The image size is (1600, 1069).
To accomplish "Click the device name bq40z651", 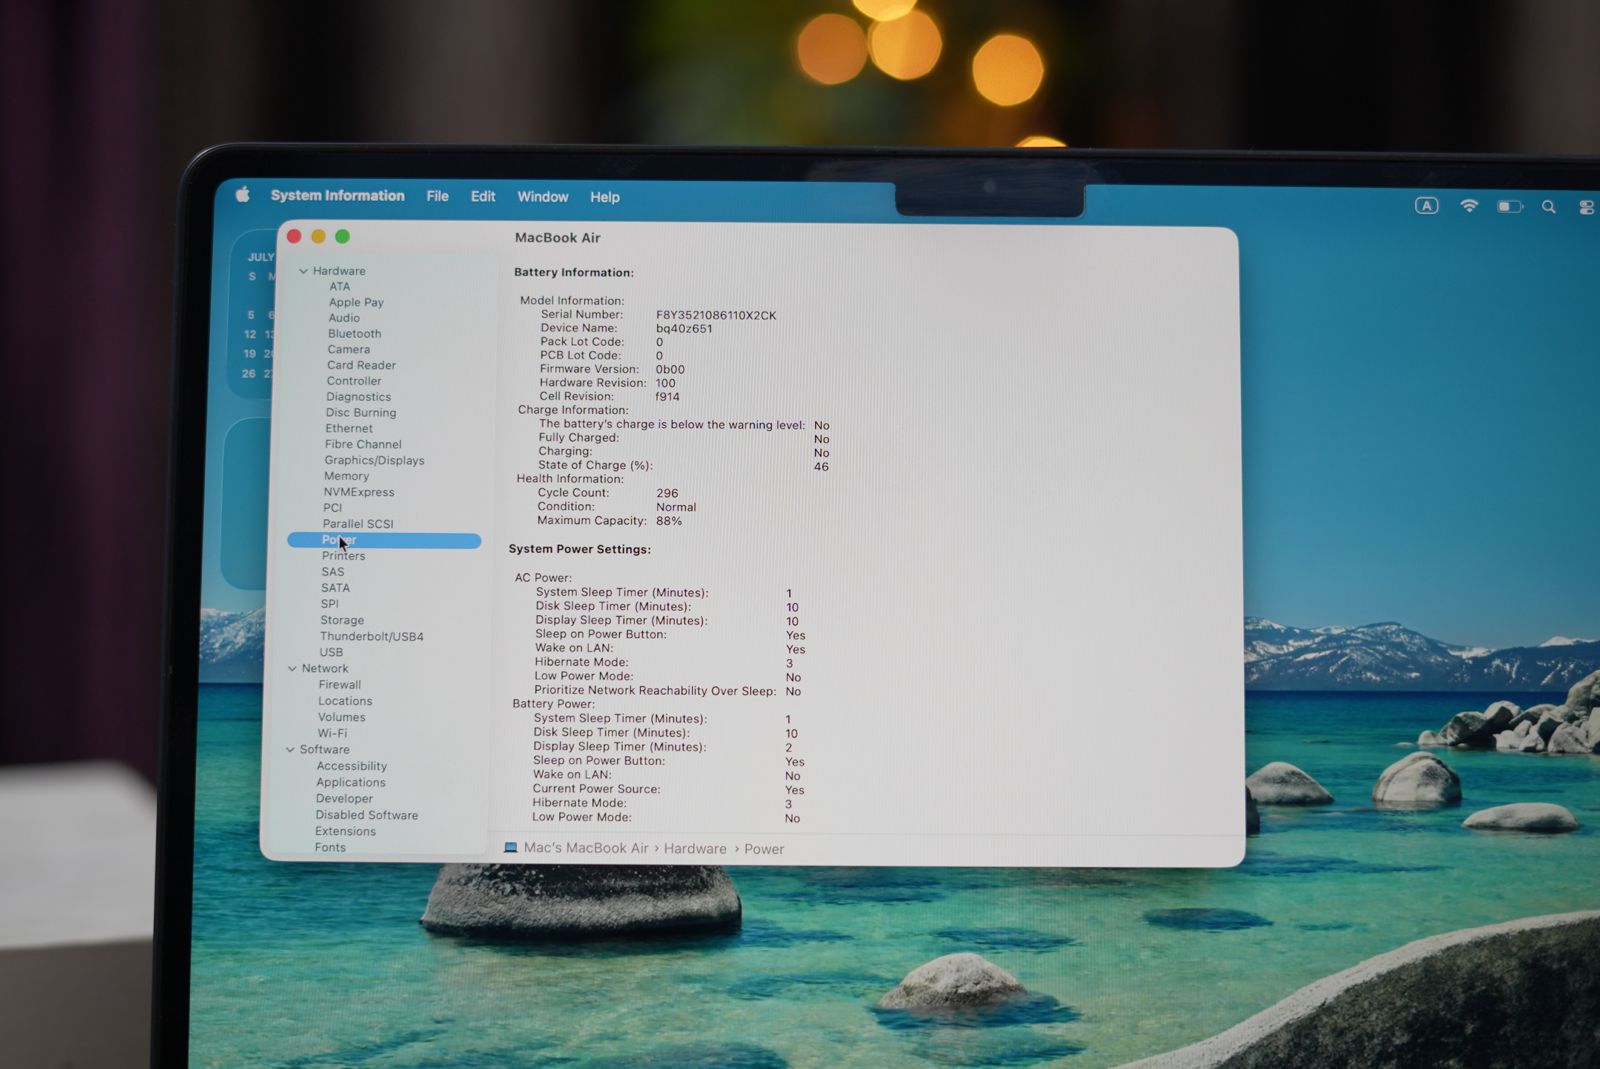I will point(684,329).
